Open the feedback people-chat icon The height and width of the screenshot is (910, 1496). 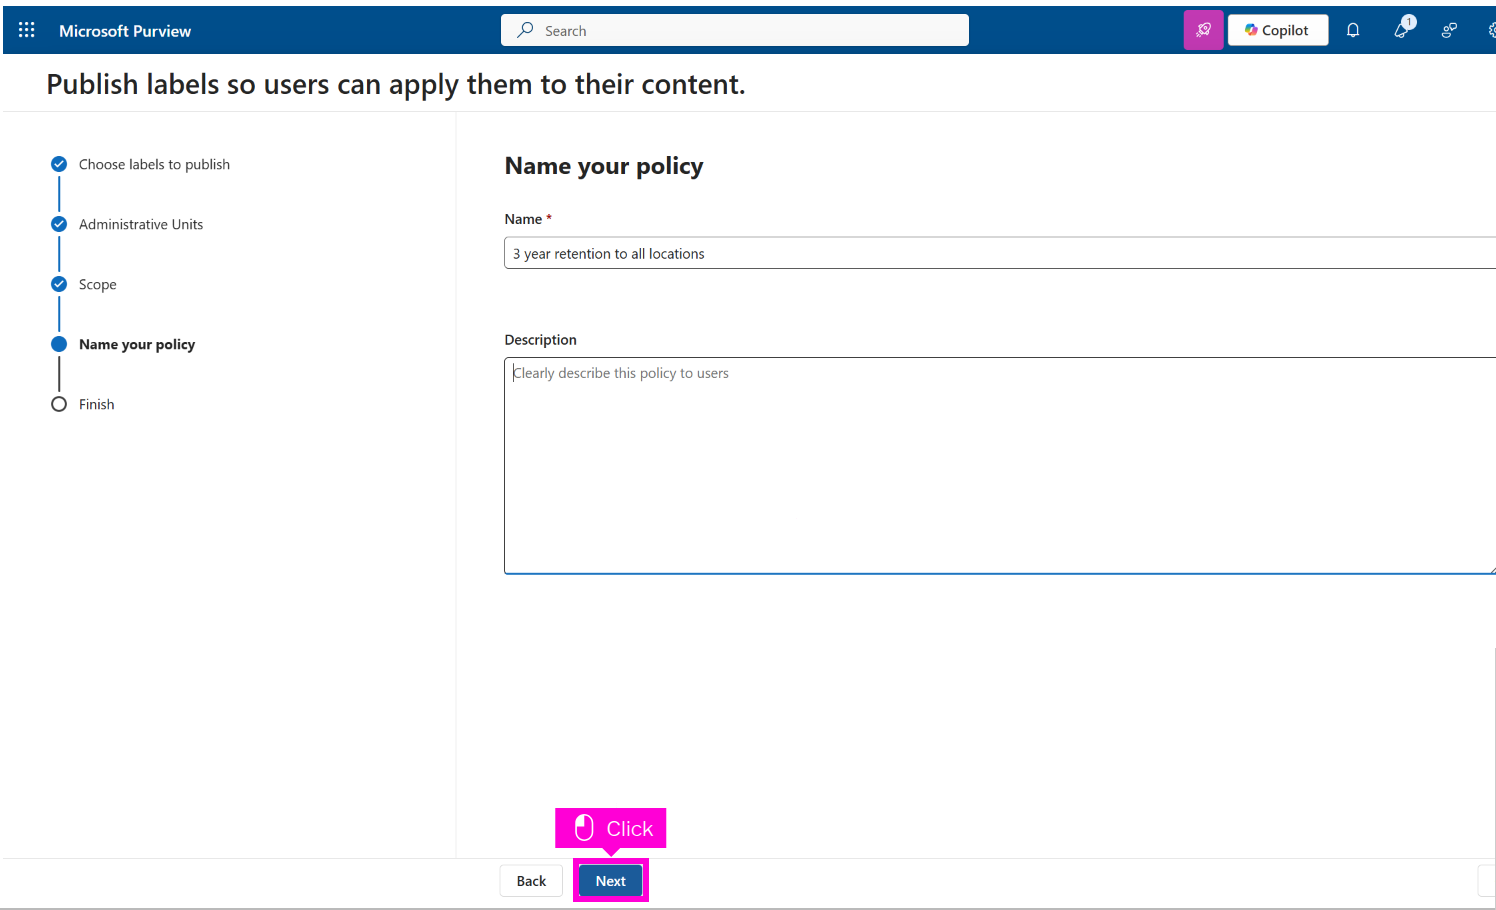pos(1449,30)
